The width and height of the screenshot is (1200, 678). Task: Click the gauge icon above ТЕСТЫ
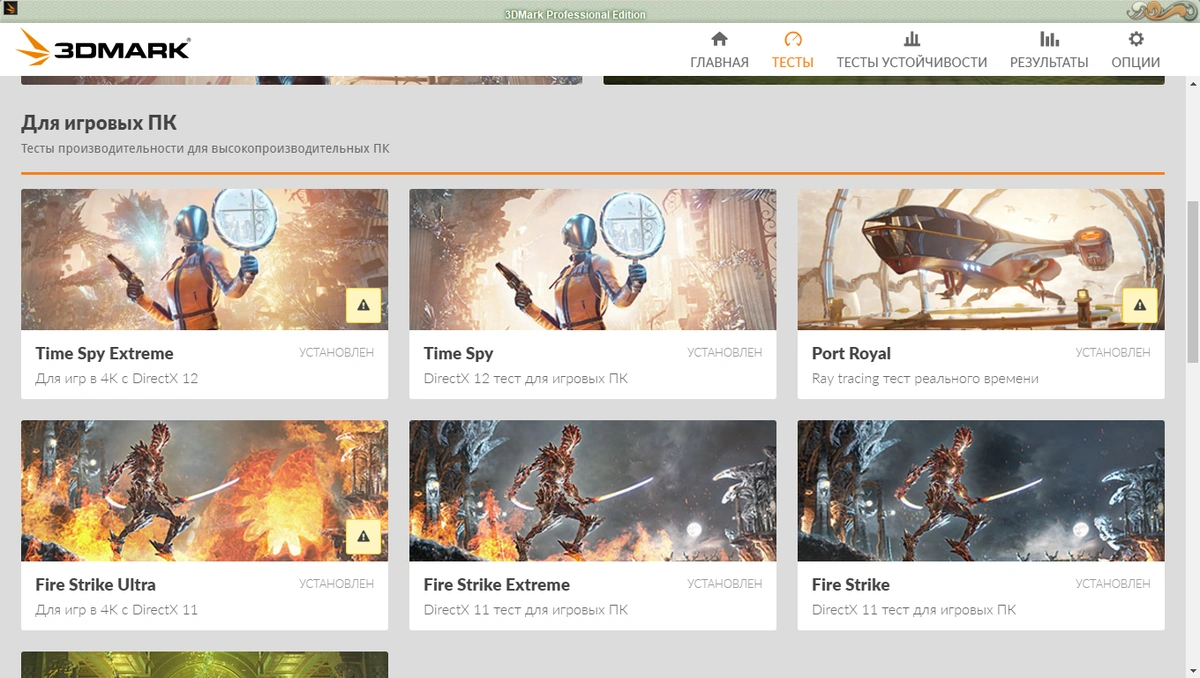[793, 39]
